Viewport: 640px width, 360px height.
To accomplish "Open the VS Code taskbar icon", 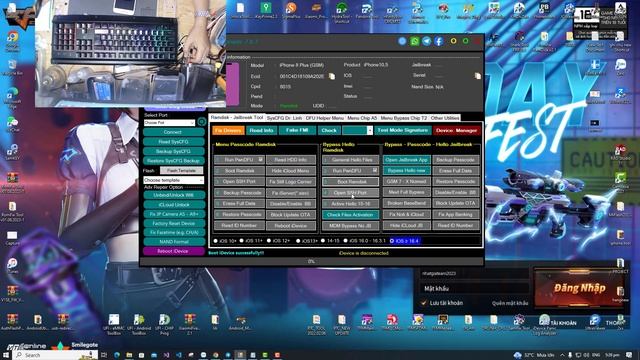I will pos(178,355).
